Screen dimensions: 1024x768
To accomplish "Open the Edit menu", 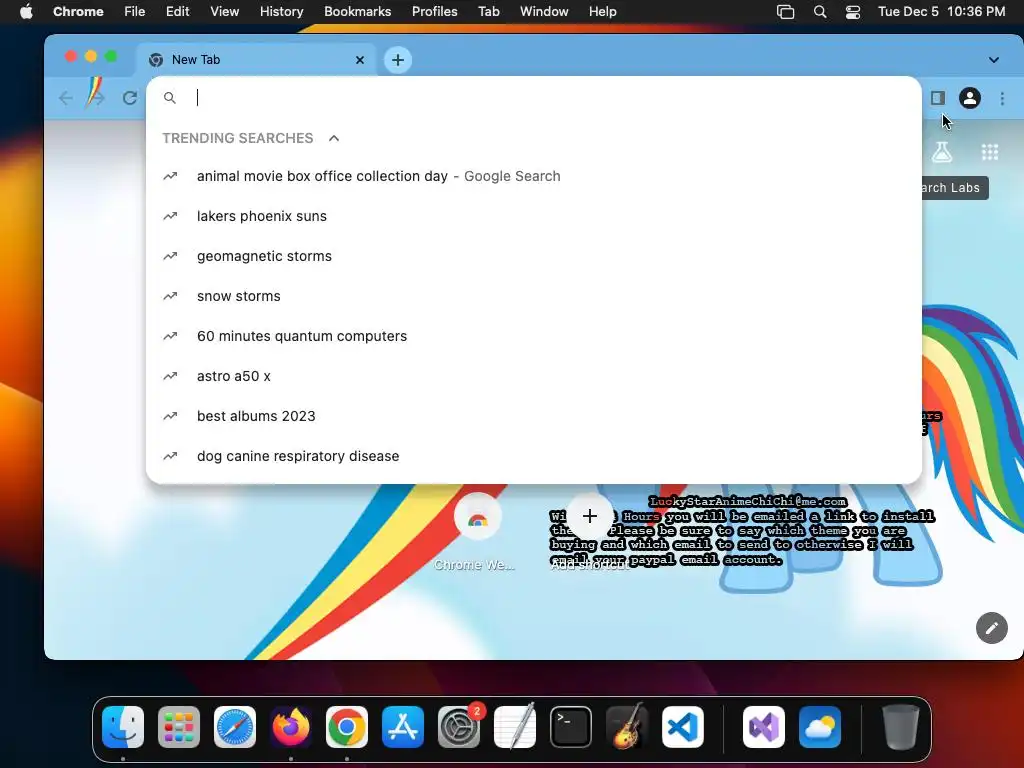I will pyautogui.click(x=177, y=12).
